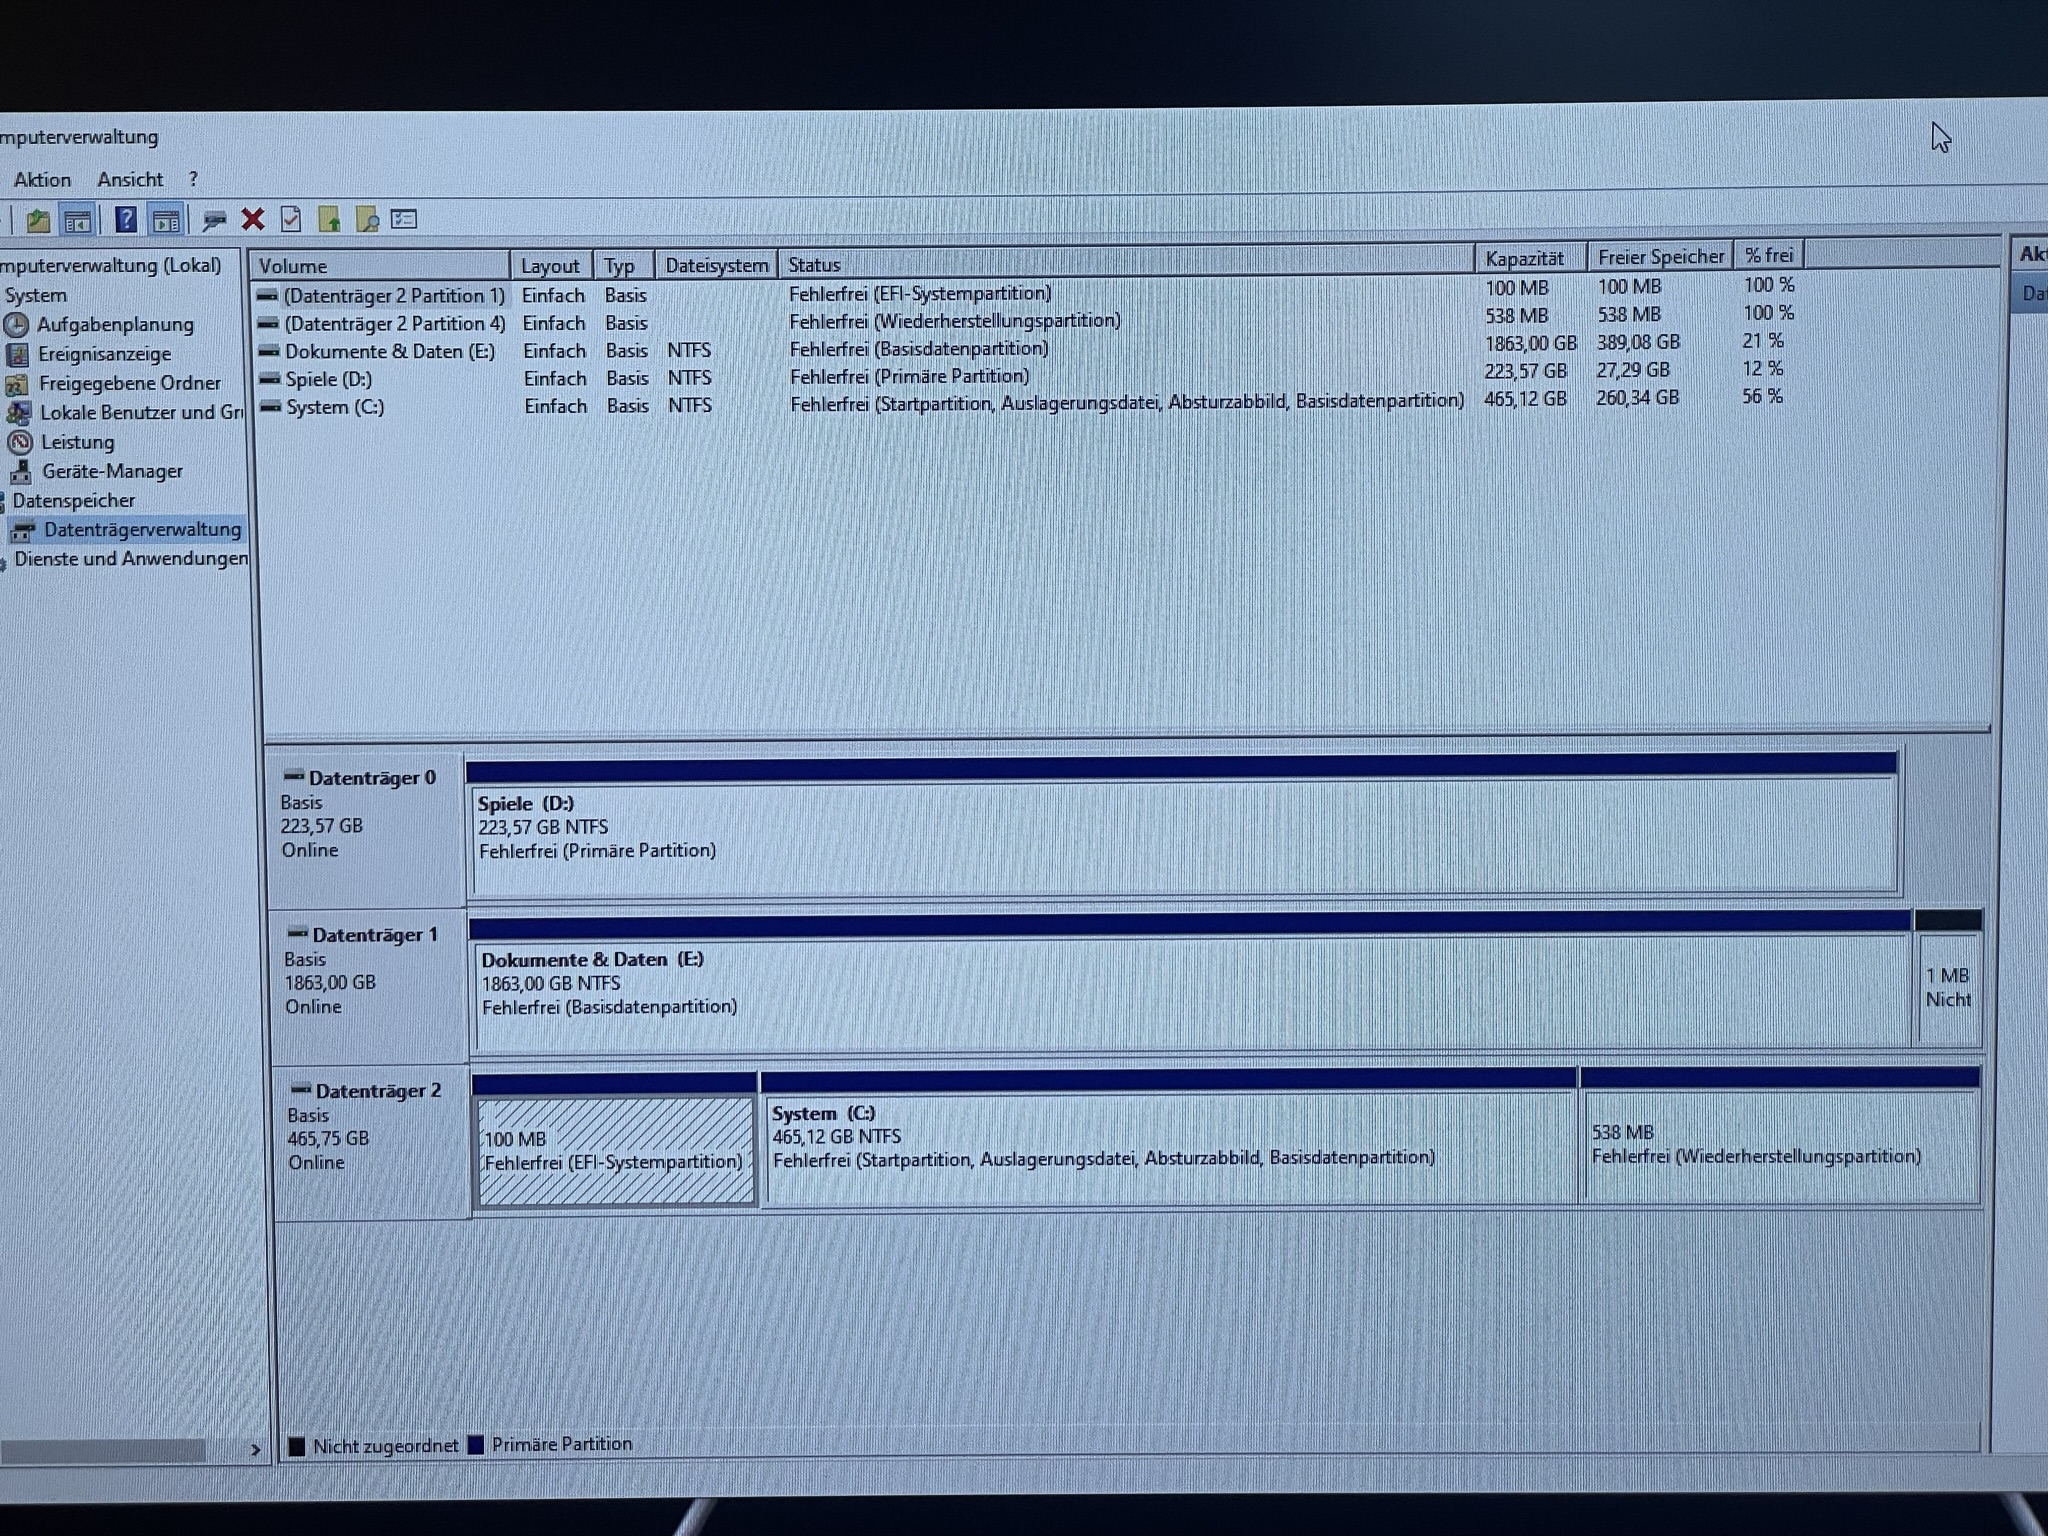Click the properties checkmark page icon
The height and width of the screenshot is (1536, 2048).
291,219
